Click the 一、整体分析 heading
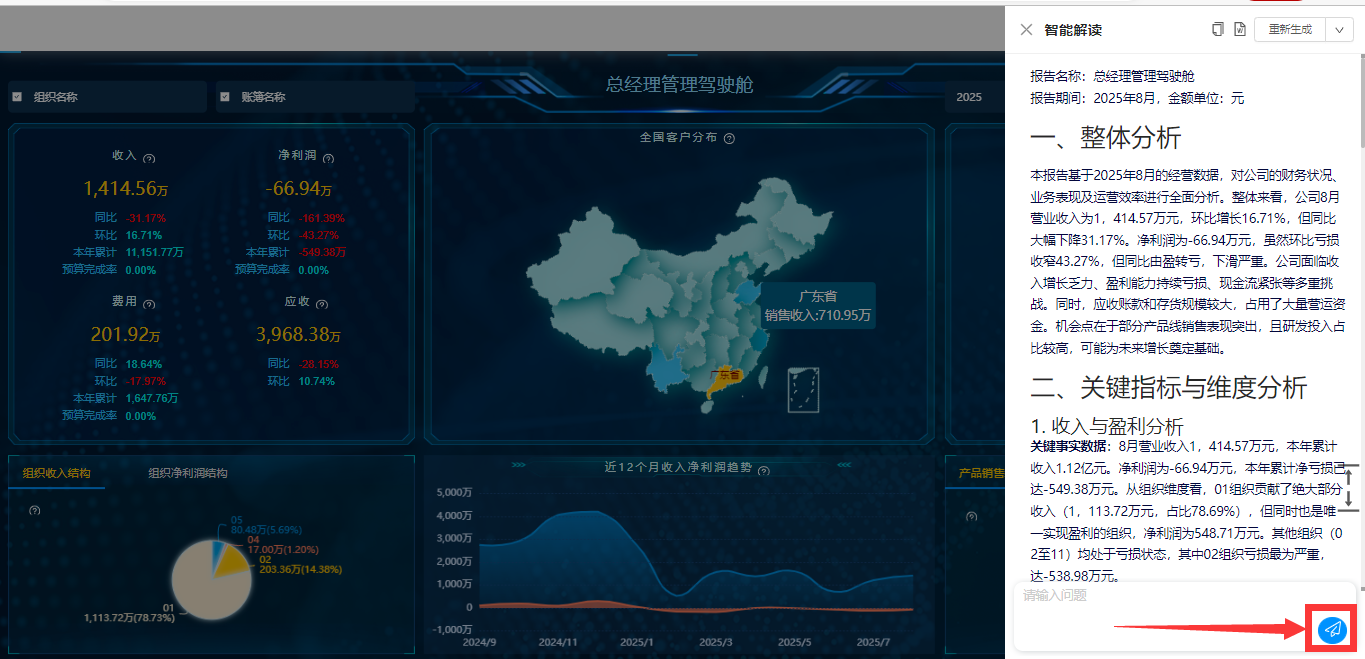The width and height of the screenshot is (1365, 659). coord(1106,137)
